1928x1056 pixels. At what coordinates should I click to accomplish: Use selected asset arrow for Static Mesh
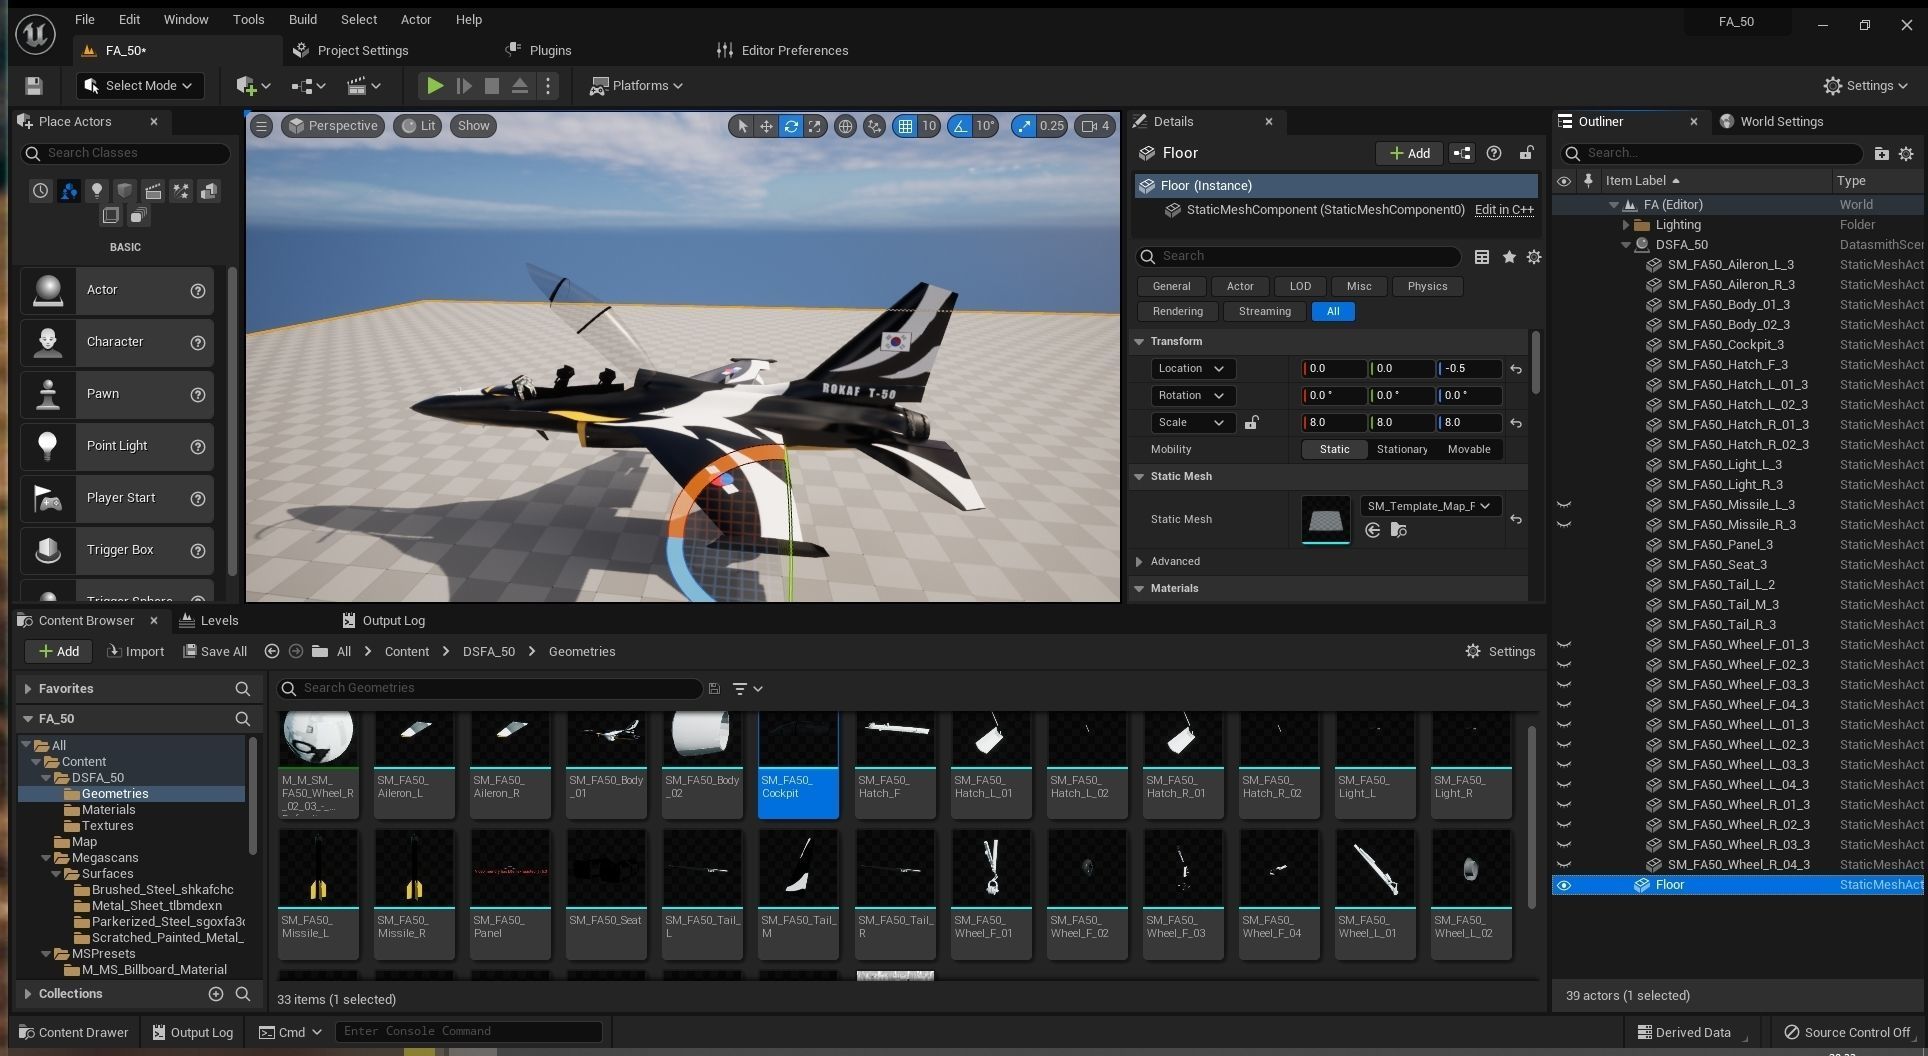pyautogui.click(x=1373, y=530)
